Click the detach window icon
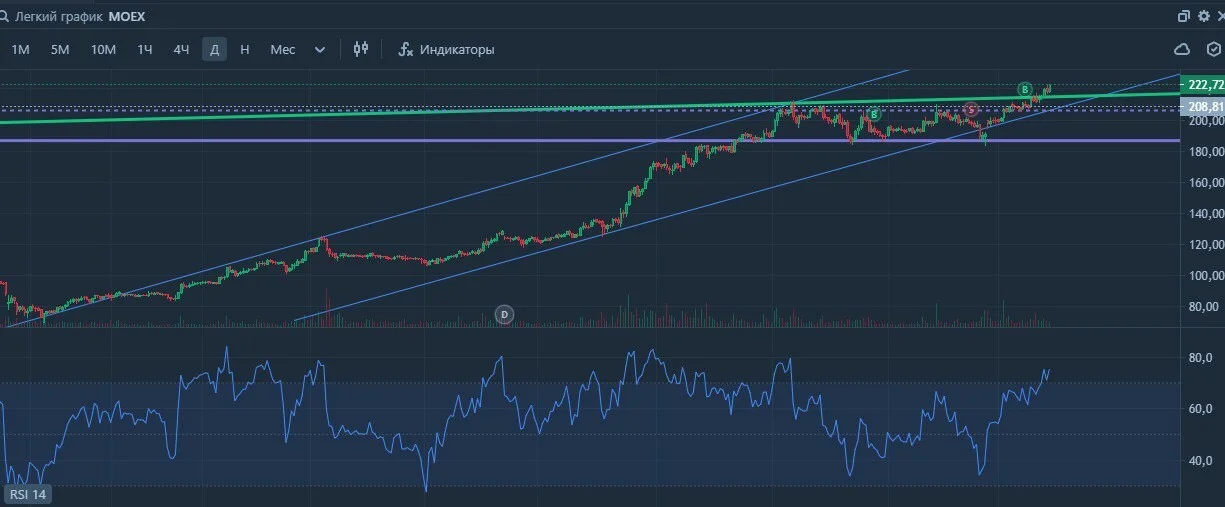Screen dimensions: 1225x507 click(1184, 16)
